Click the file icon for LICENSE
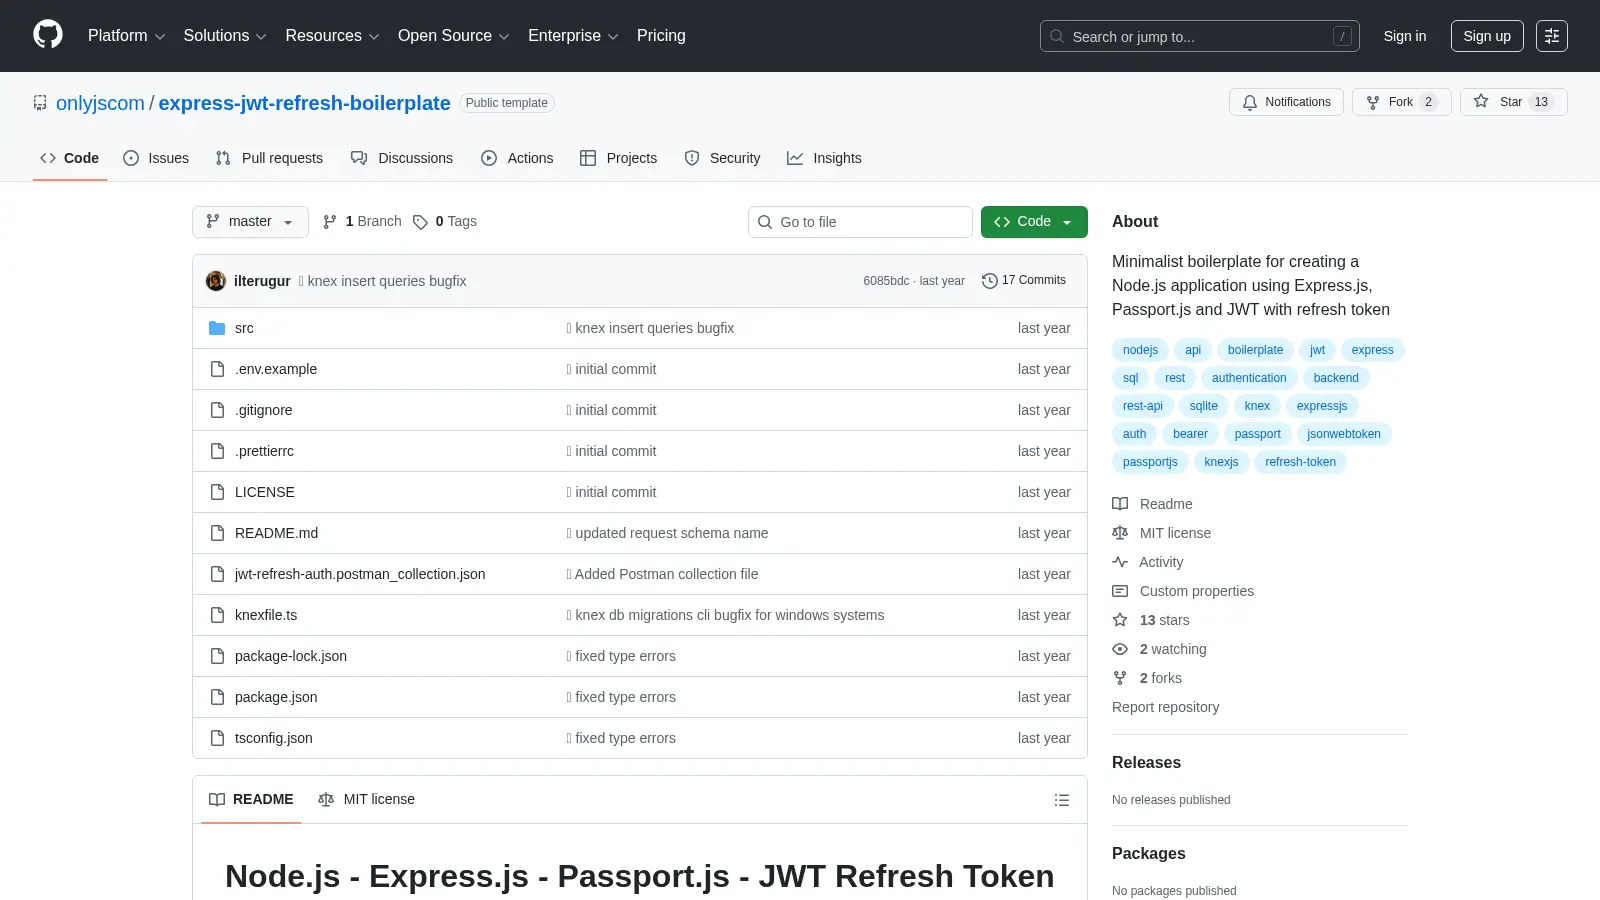1600x900 pixels. pyautogui.click(x=217, y=492)
